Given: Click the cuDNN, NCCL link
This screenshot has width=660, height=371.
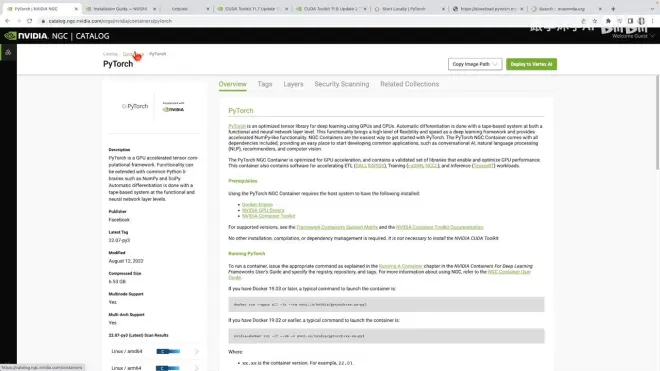Looking at the screenshot, I should point(423,166).
